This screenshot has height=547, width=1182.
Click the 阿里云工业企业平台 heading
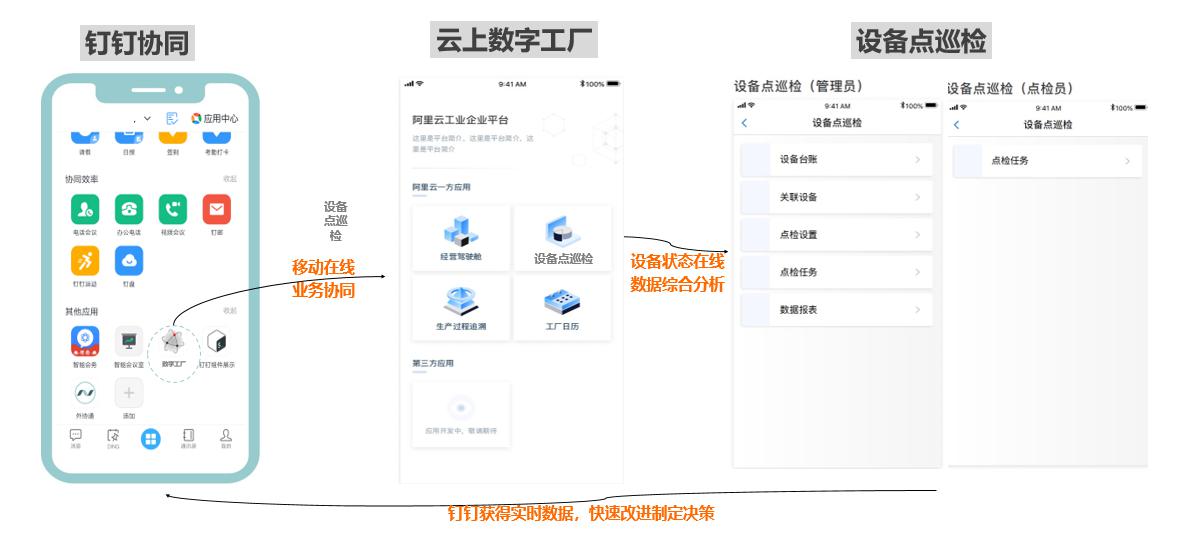pos(461,120)
